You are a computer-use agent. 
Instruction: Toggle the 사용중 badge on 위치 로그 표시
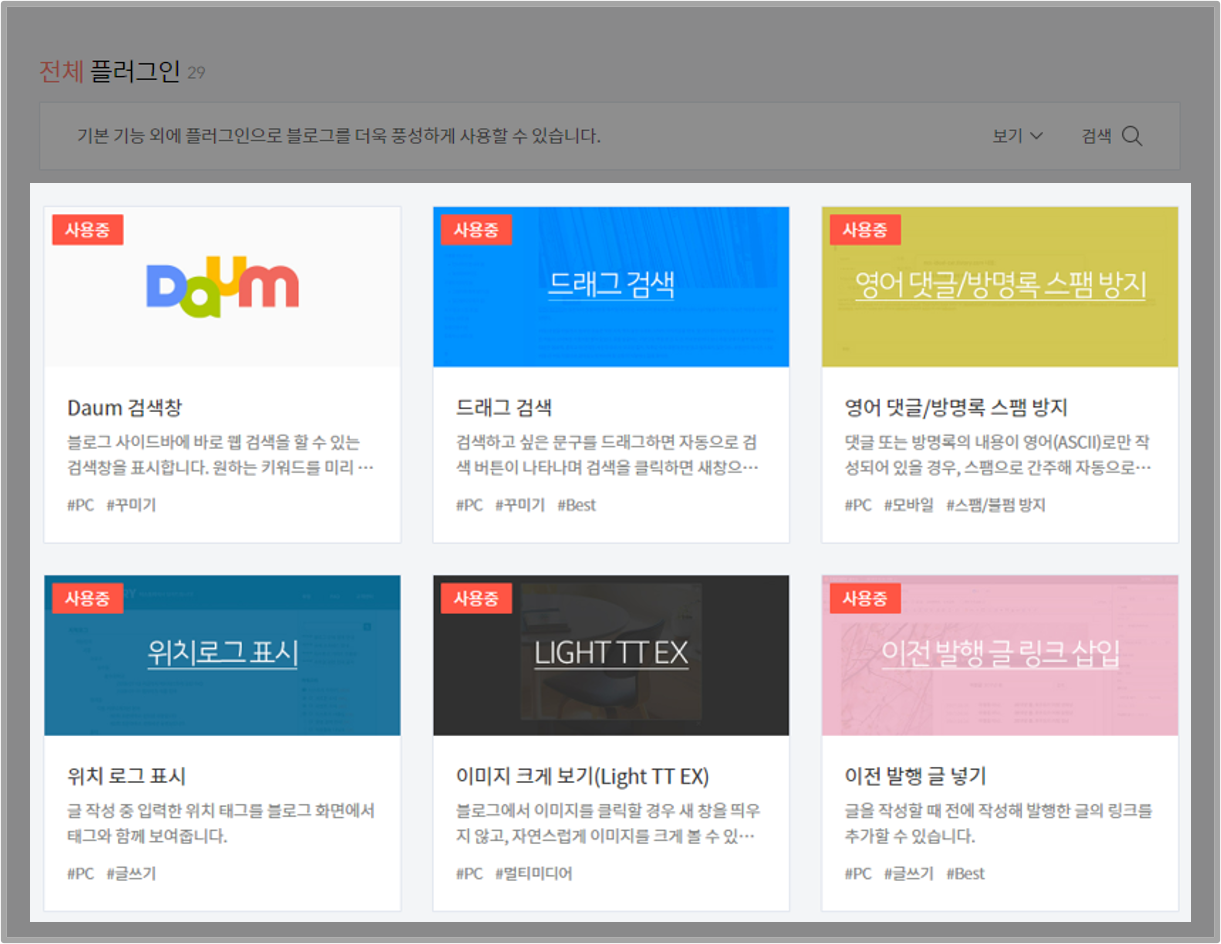87,598
